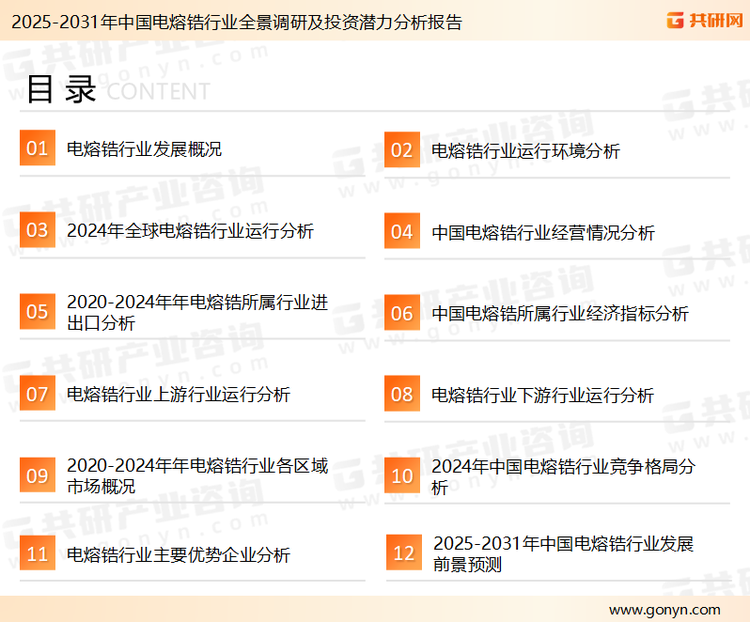
Task: Visit the www.gonyn.com website link
Action: [x=664, y=609]
